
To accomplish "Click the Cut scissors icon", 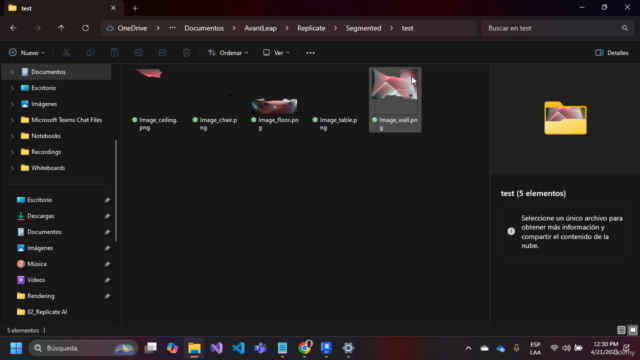I will click(66, 53).
